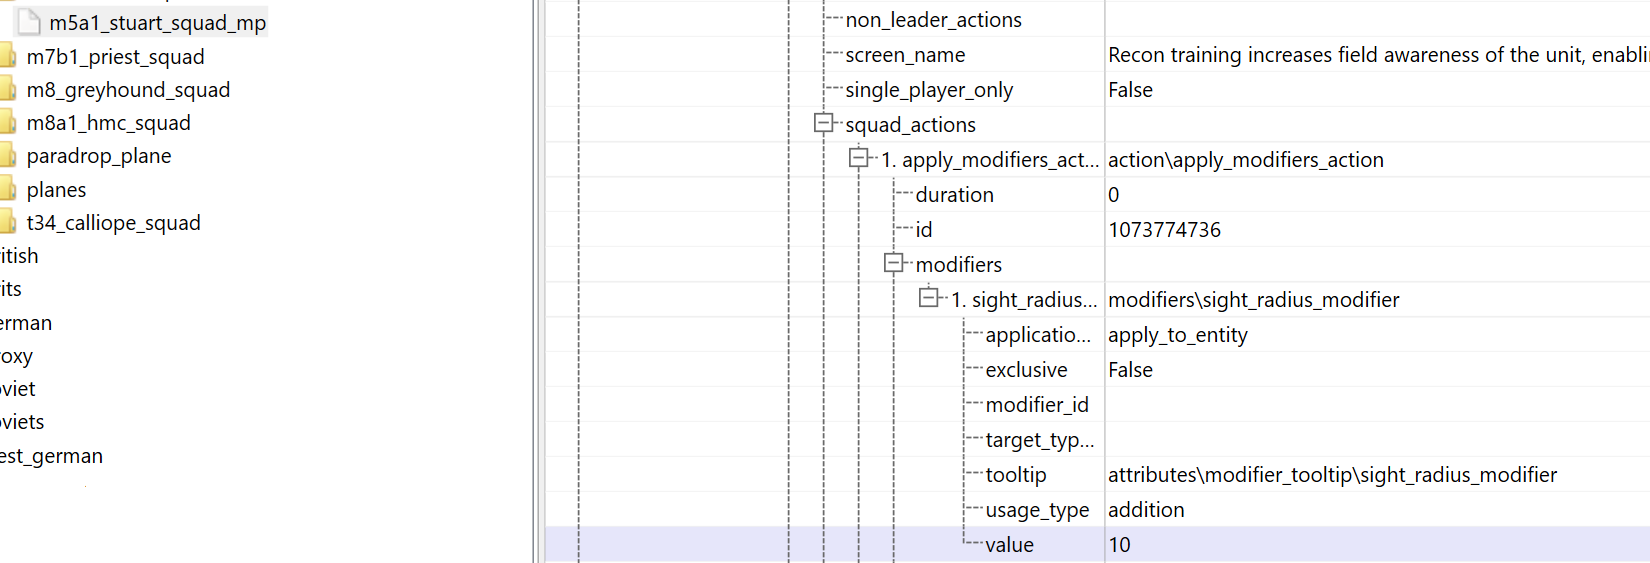Select the tooltip property row
Image resolution: width=1650 pixels, height=563 pixels.
pyautogui.click(x=1097, y=474)
